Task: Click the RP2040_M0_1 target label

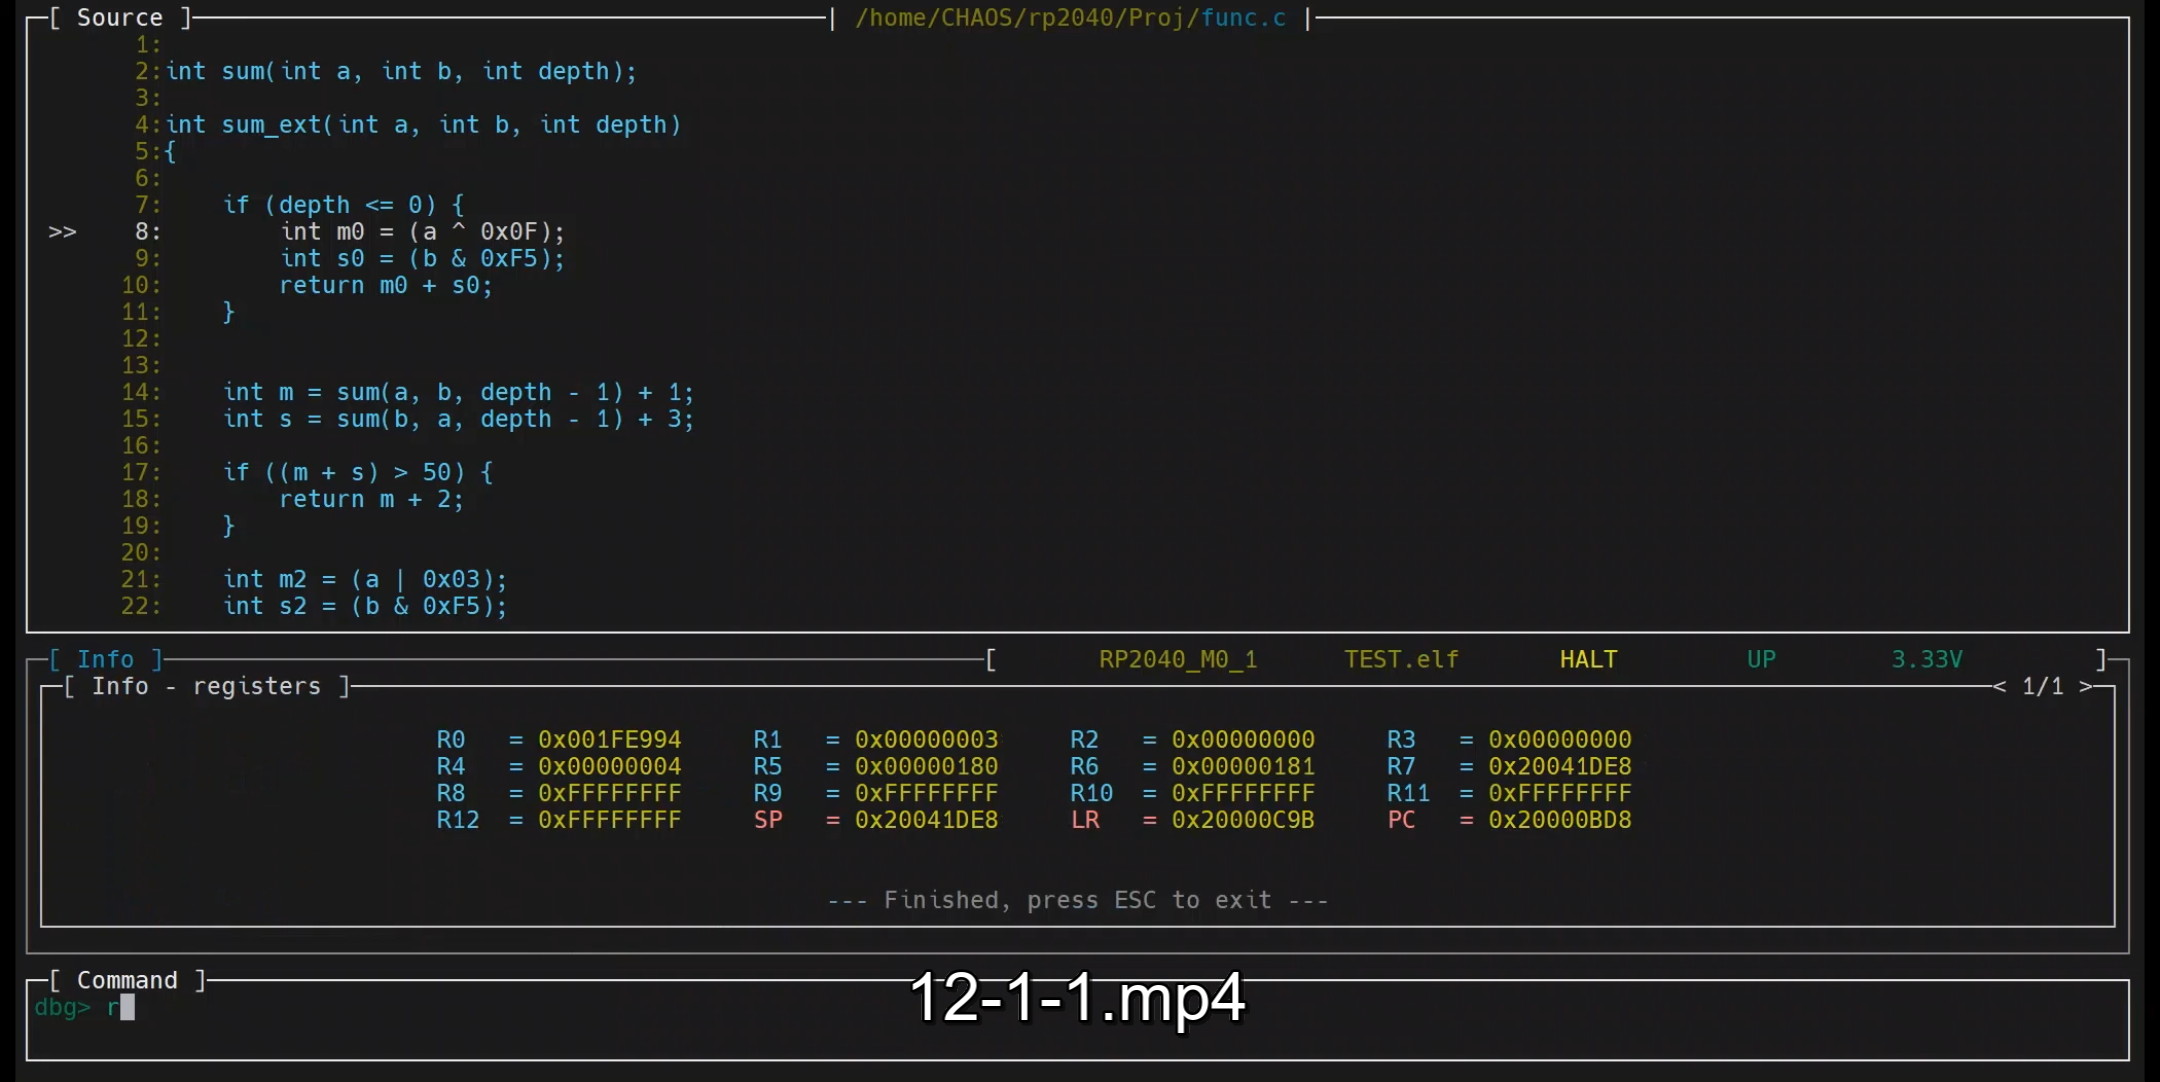Action: [x=1178, y=660]
